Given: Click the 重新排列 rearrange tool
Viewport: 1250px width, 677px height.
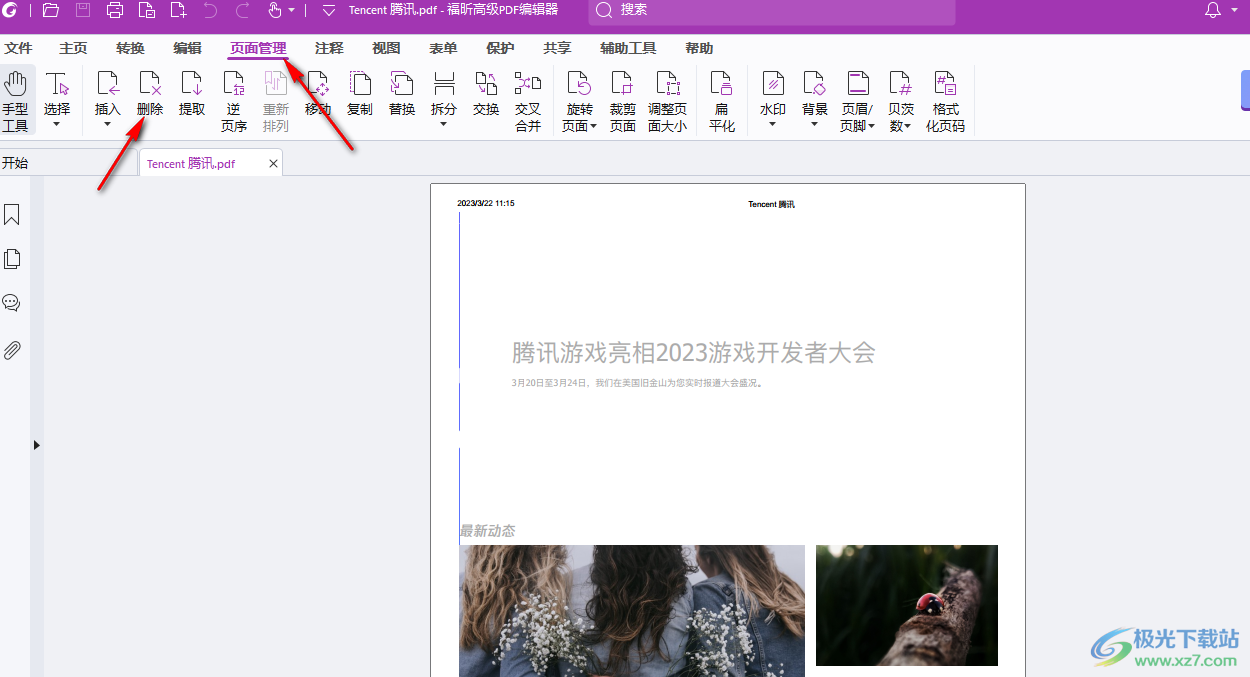Looking at the screenshot, I should tap(276, 100).
